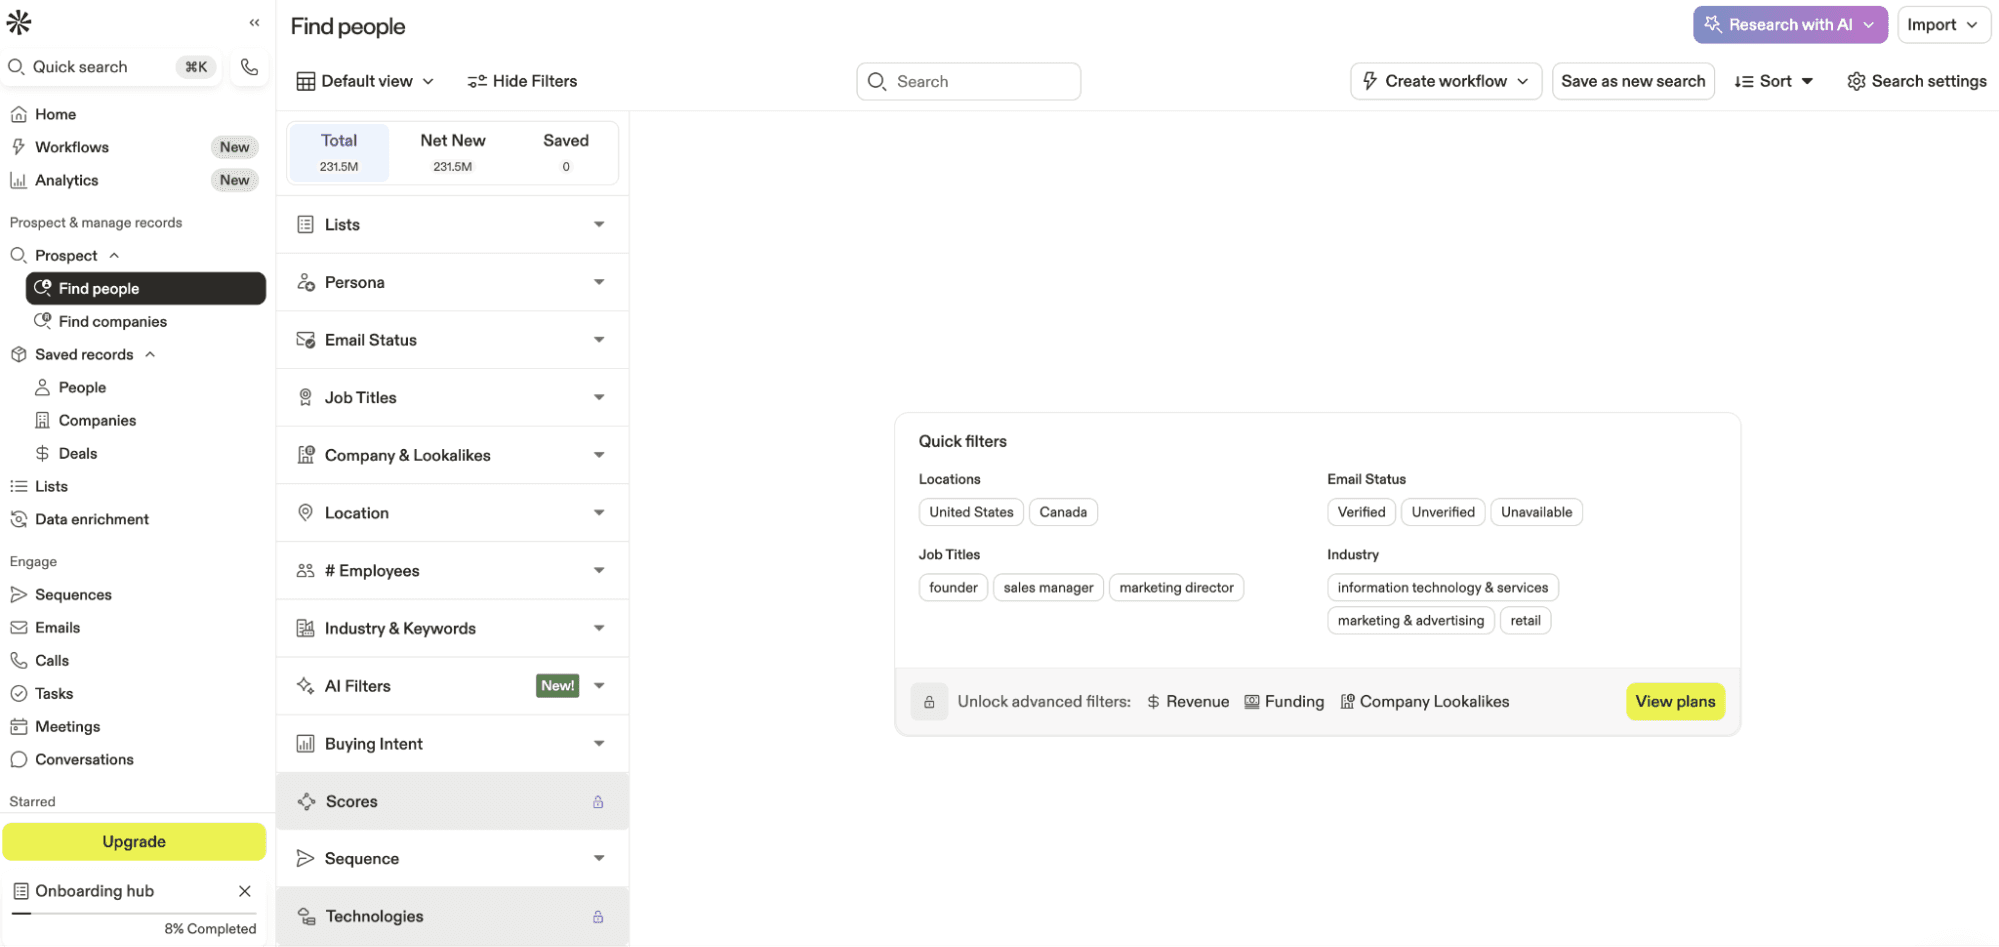Image resolution: width=1999 pixels, height=947 pixels.
Task: Open the Hide Filters control with the sliders icon
Action: tap(477, 81)
